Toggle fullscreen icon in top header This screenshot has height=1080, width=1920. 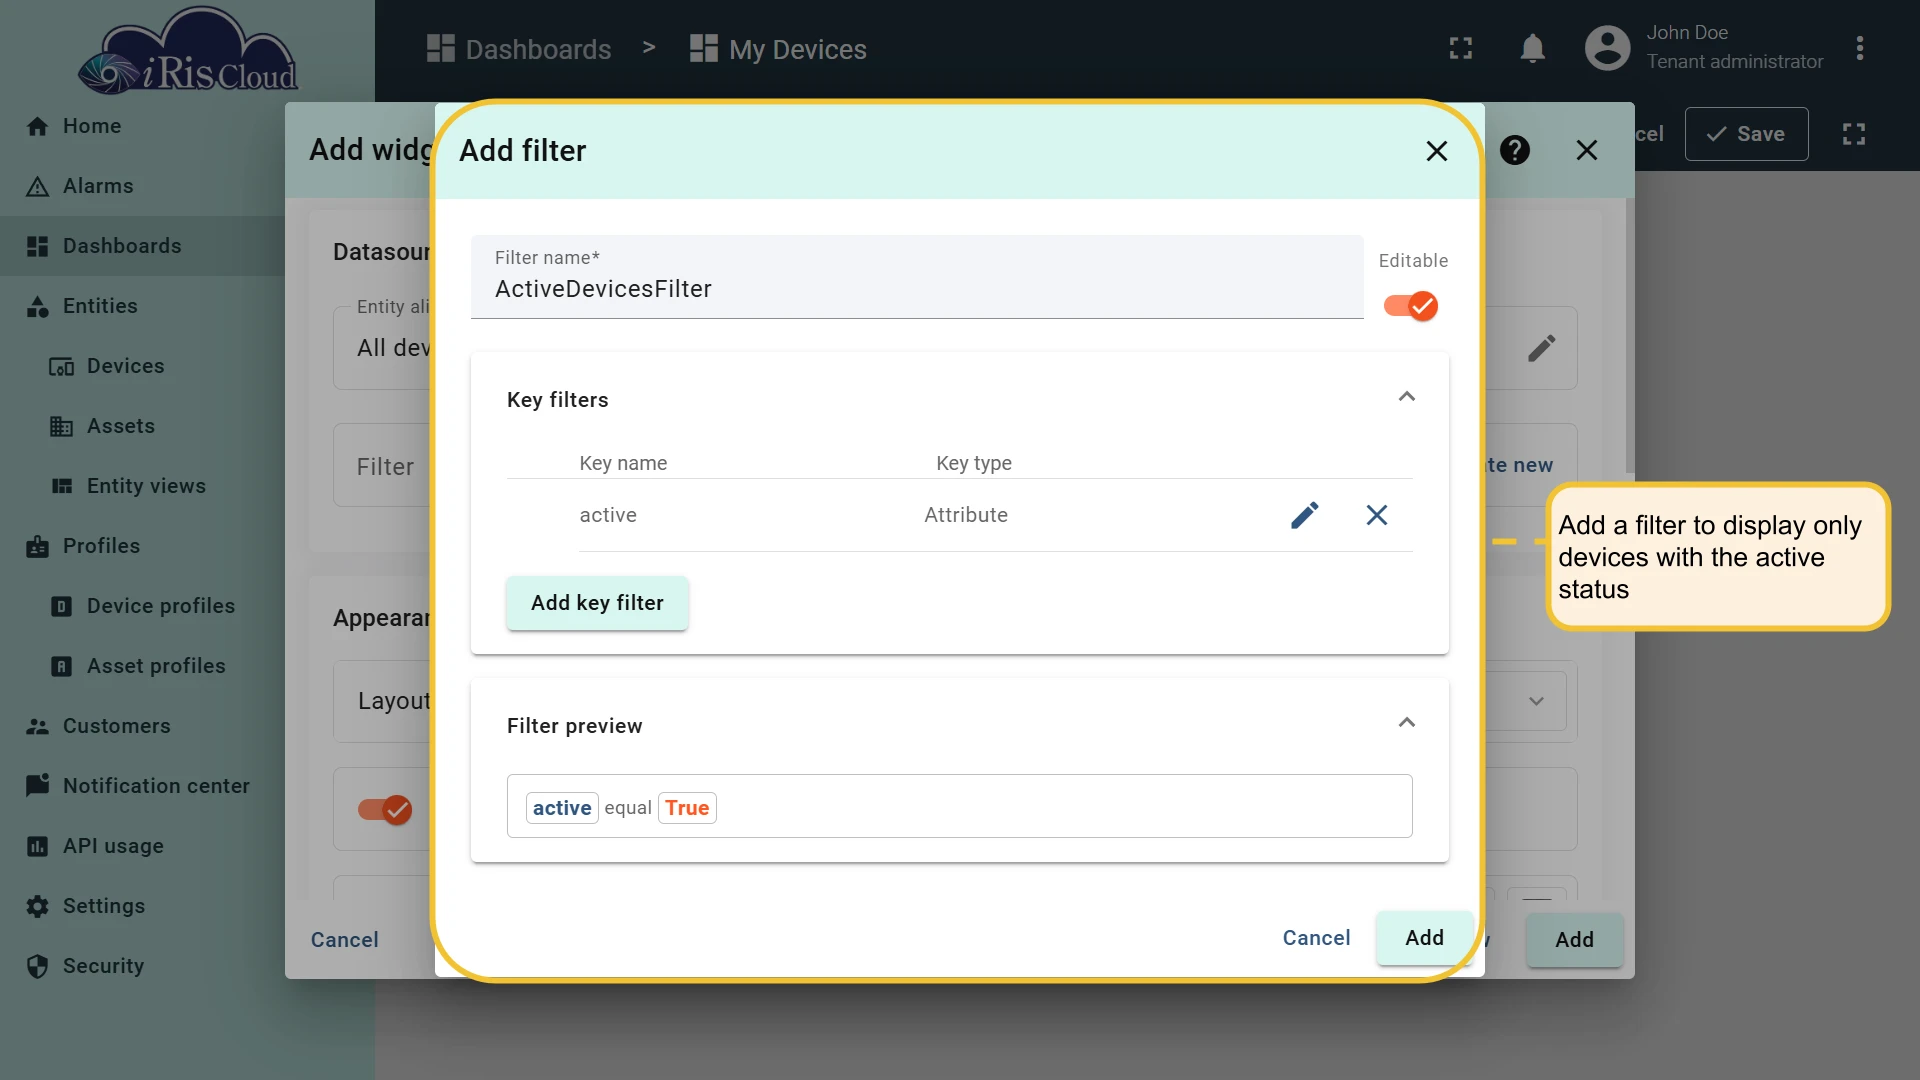click(1461, 48)
